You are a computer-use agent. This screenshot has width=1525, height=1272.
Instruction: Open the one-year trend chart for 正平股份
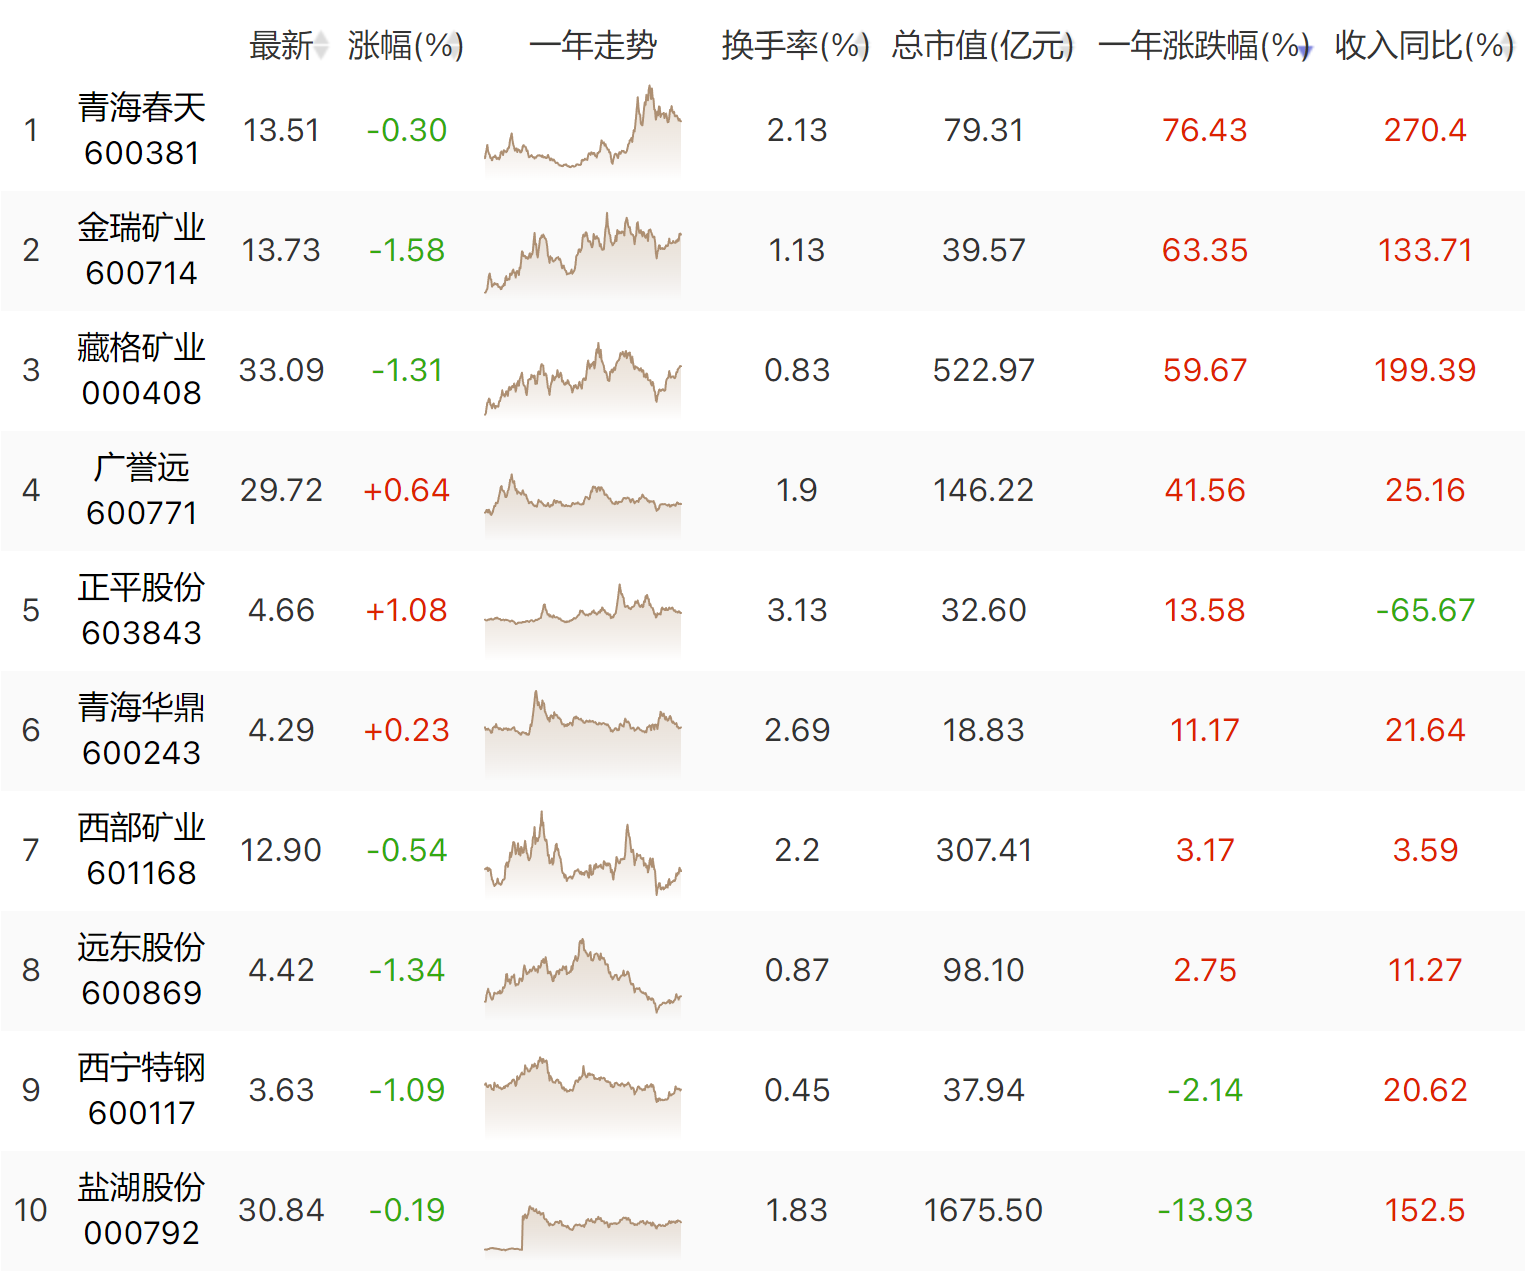pos(583,620)
